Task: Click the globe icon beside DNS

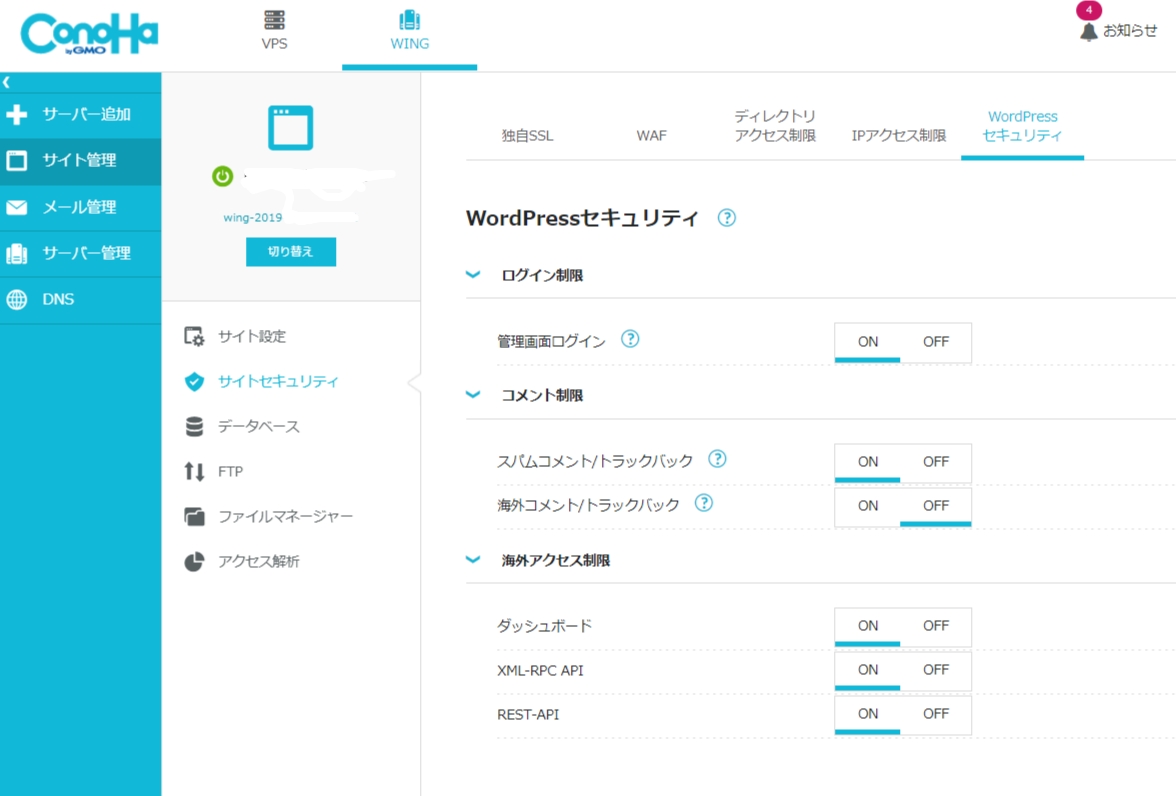Action: [16, 299]
